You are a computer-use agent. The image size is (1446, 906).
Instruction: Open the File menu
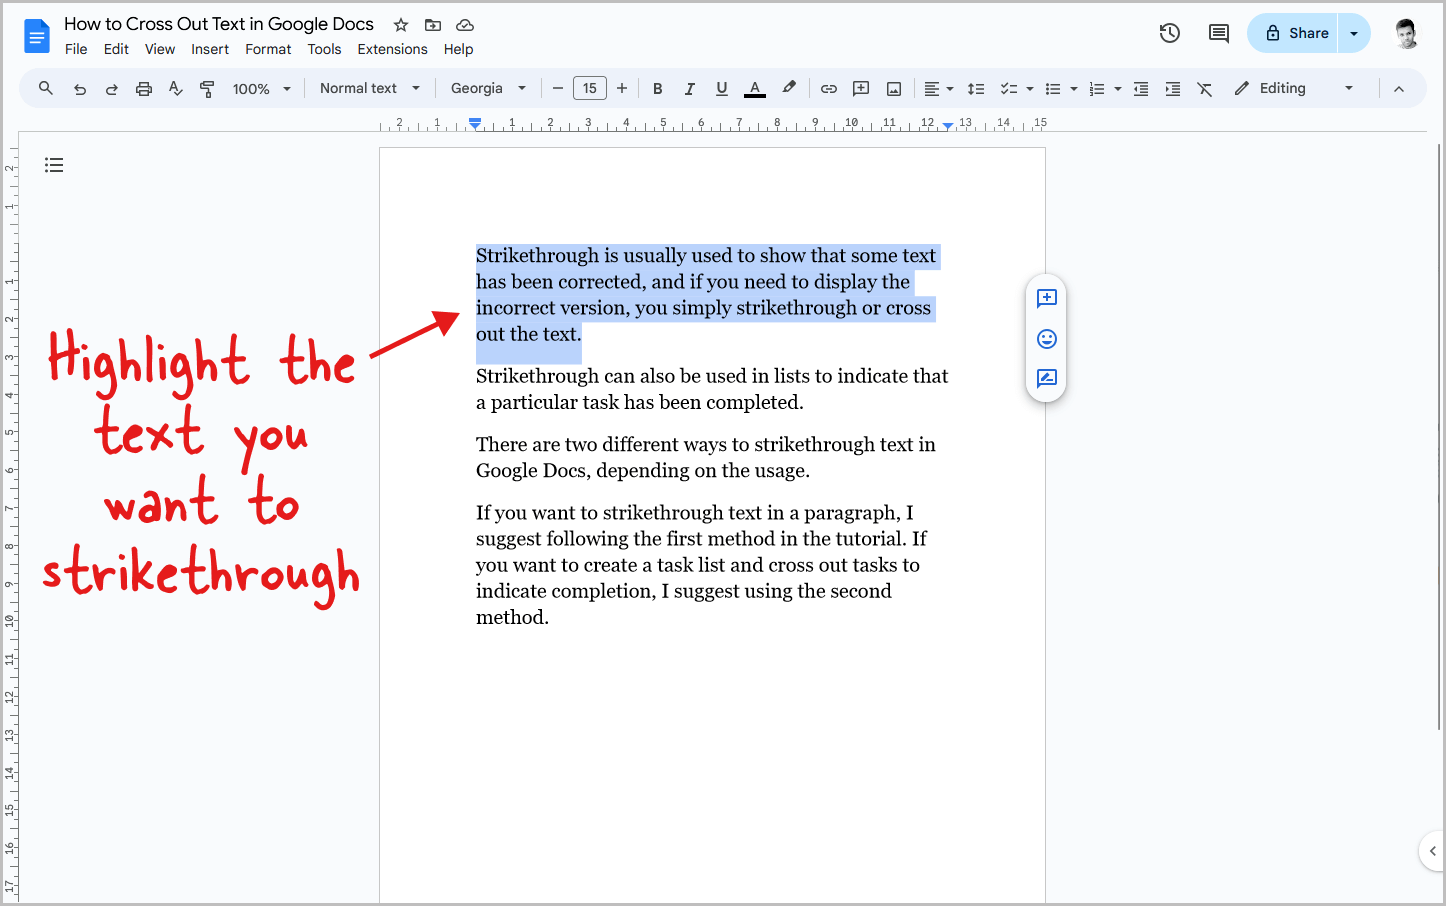[76, 49]
